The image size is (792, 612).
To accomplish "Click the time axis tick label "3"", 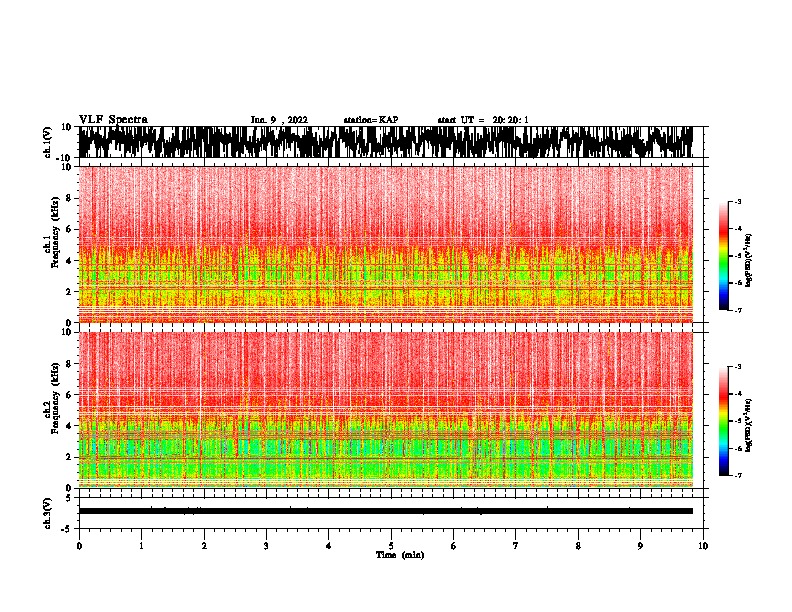I will pos(266,546).
